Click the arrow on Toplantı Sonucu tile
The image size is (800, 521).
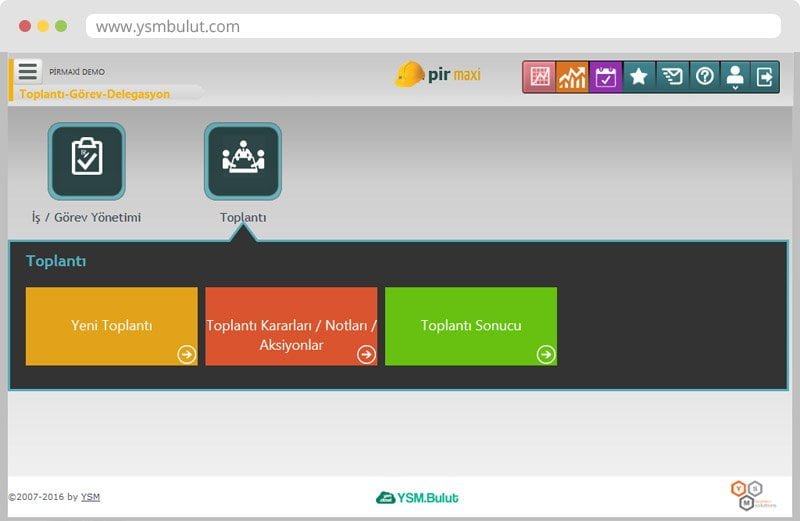pyautogui.click(x=545, y=354)
